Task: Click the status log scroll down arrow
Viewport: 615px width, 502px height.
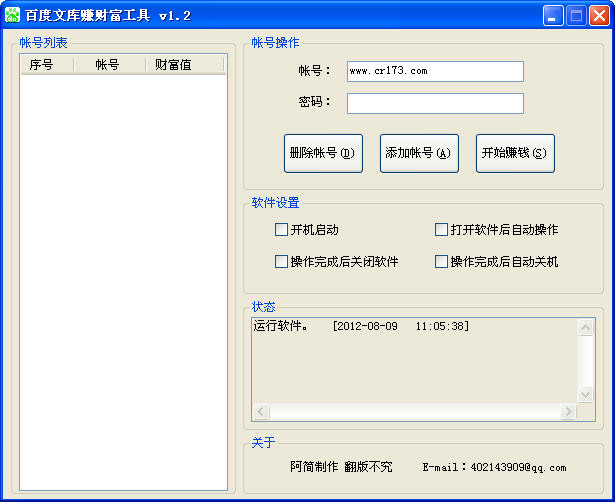Action: [586, 394]
